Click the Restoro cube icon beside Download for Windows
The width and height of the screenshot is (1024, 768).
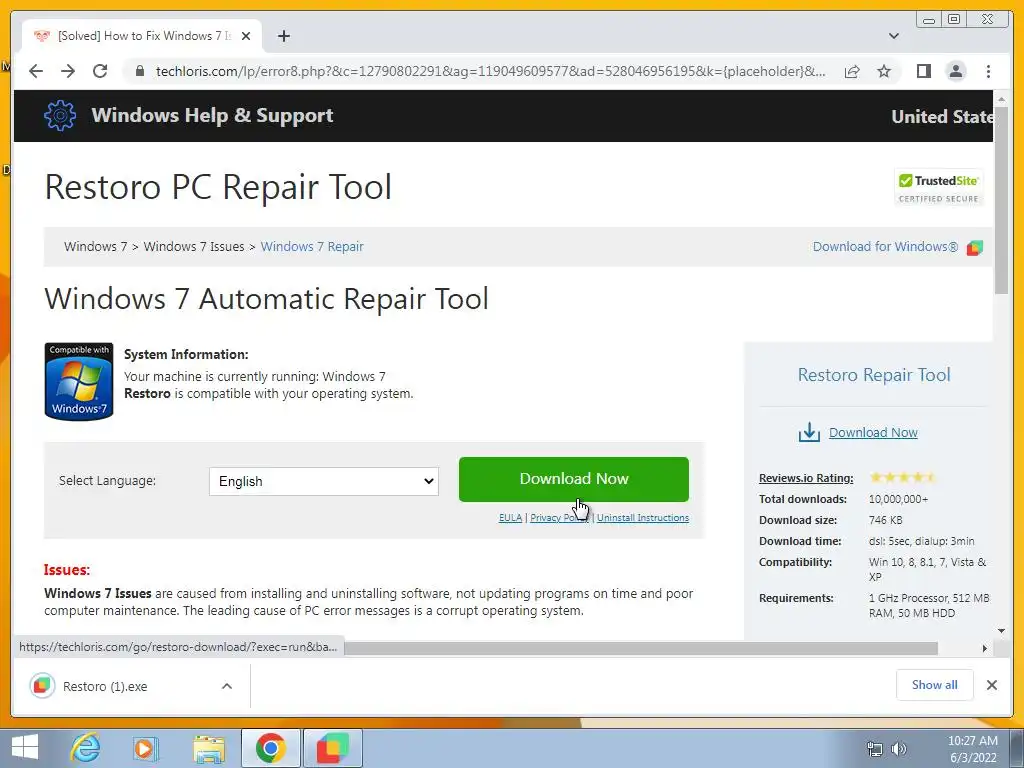pos(974,248)
